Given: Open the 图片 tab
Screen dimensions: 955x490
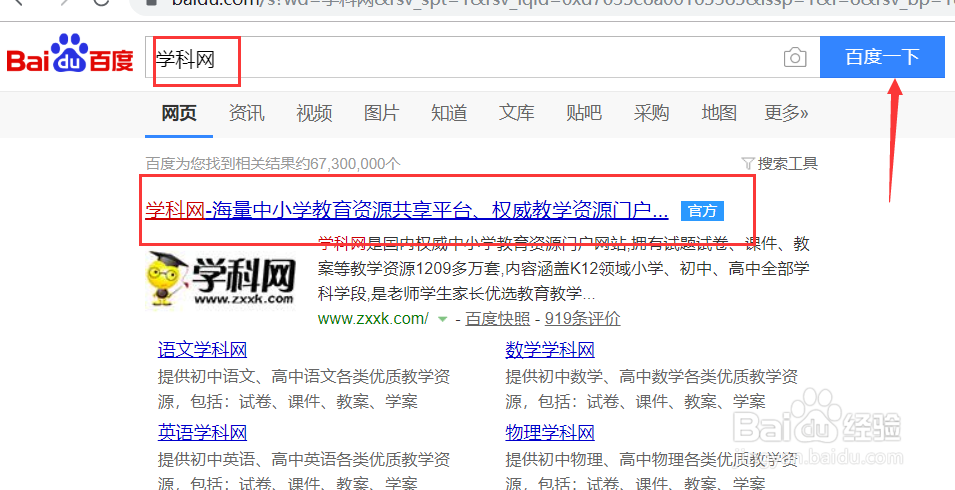Looking at the screenshot, I should click(381, 113).
